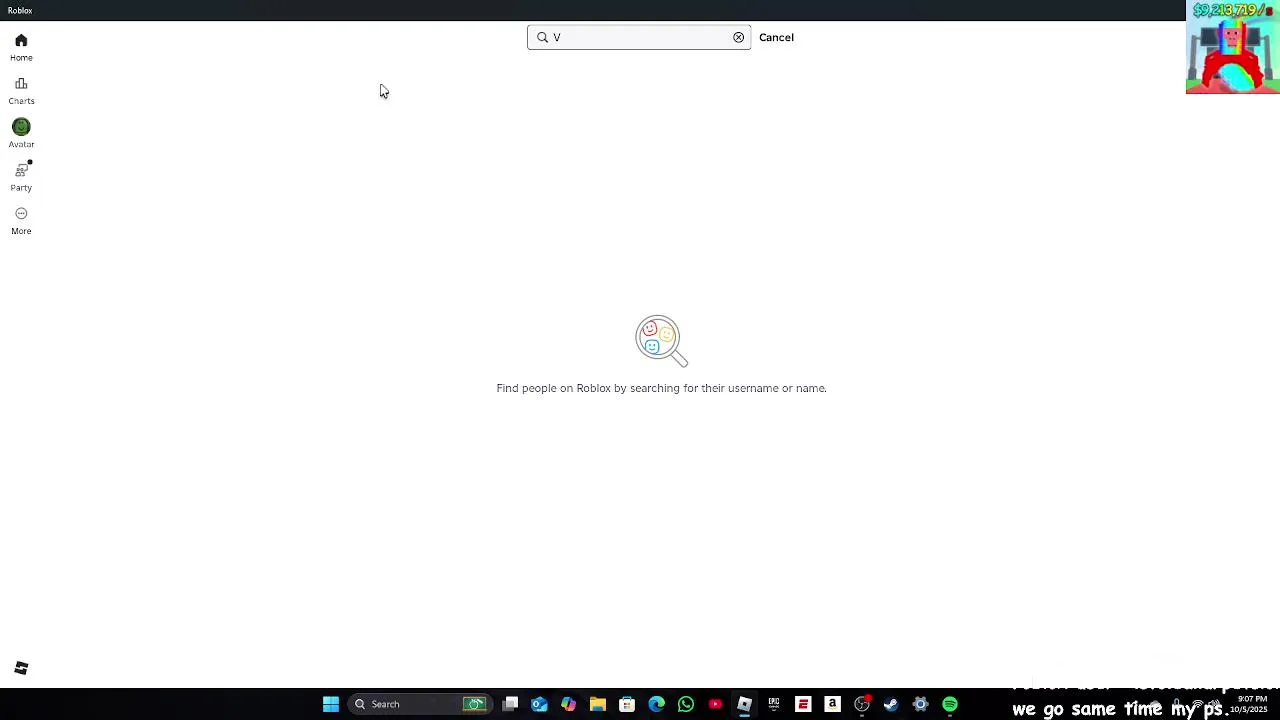The width and height of the screenshot is (1280, 720).
Task: Open the Party panel
Action: tap(21, 177)
